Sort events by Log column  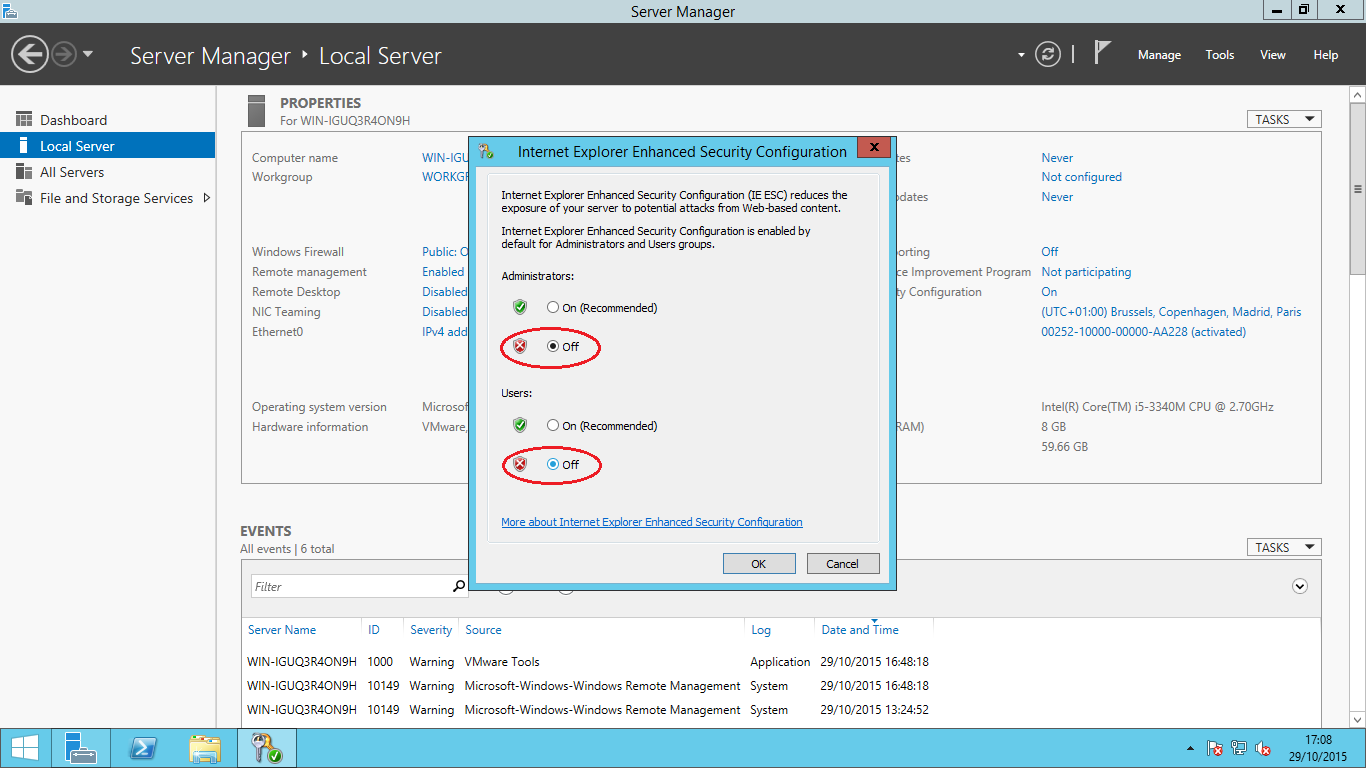pyautogui.click(x=761, y=630)
